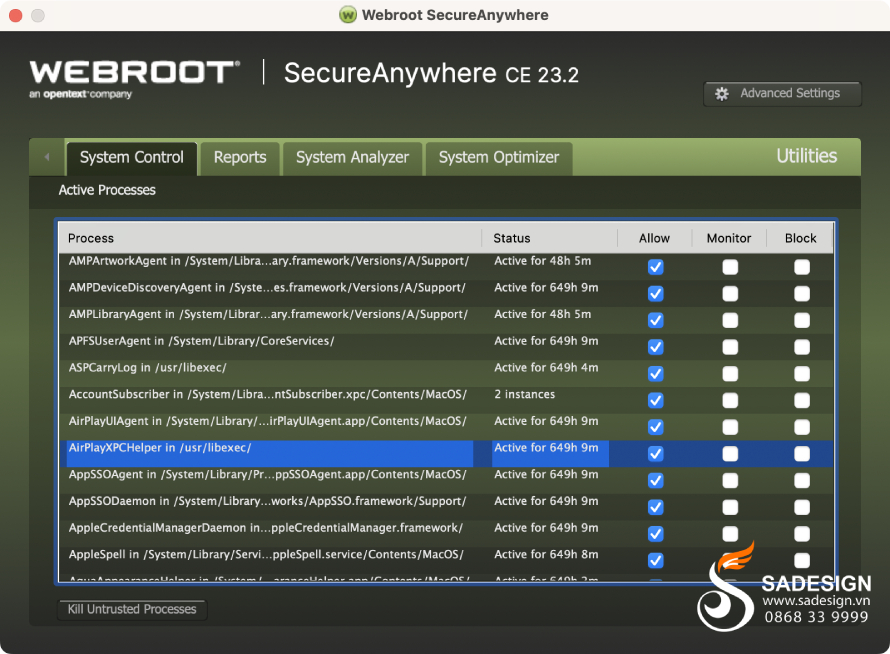
Task: Set Block for AccountSubscriber
Action: [x=802, y=400]
